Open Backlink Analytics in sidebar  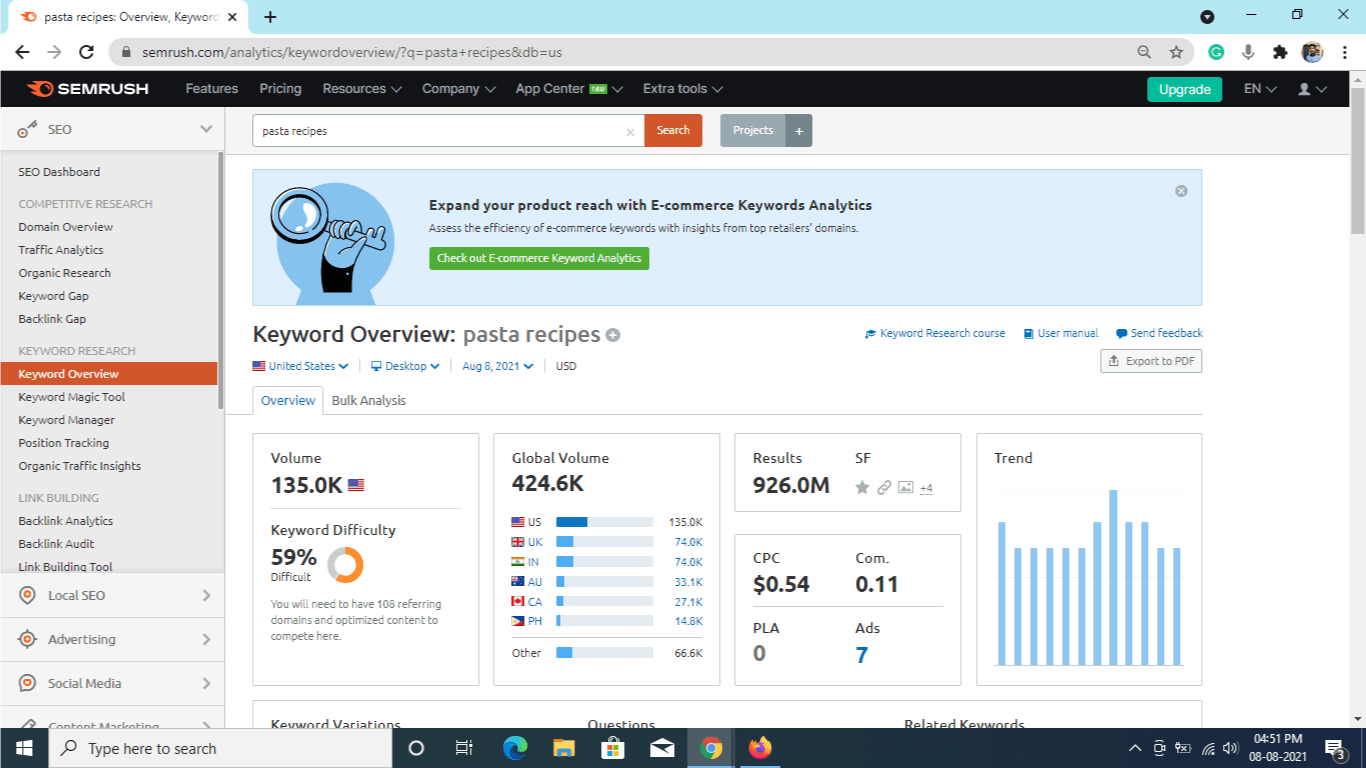tap(66, 521)
